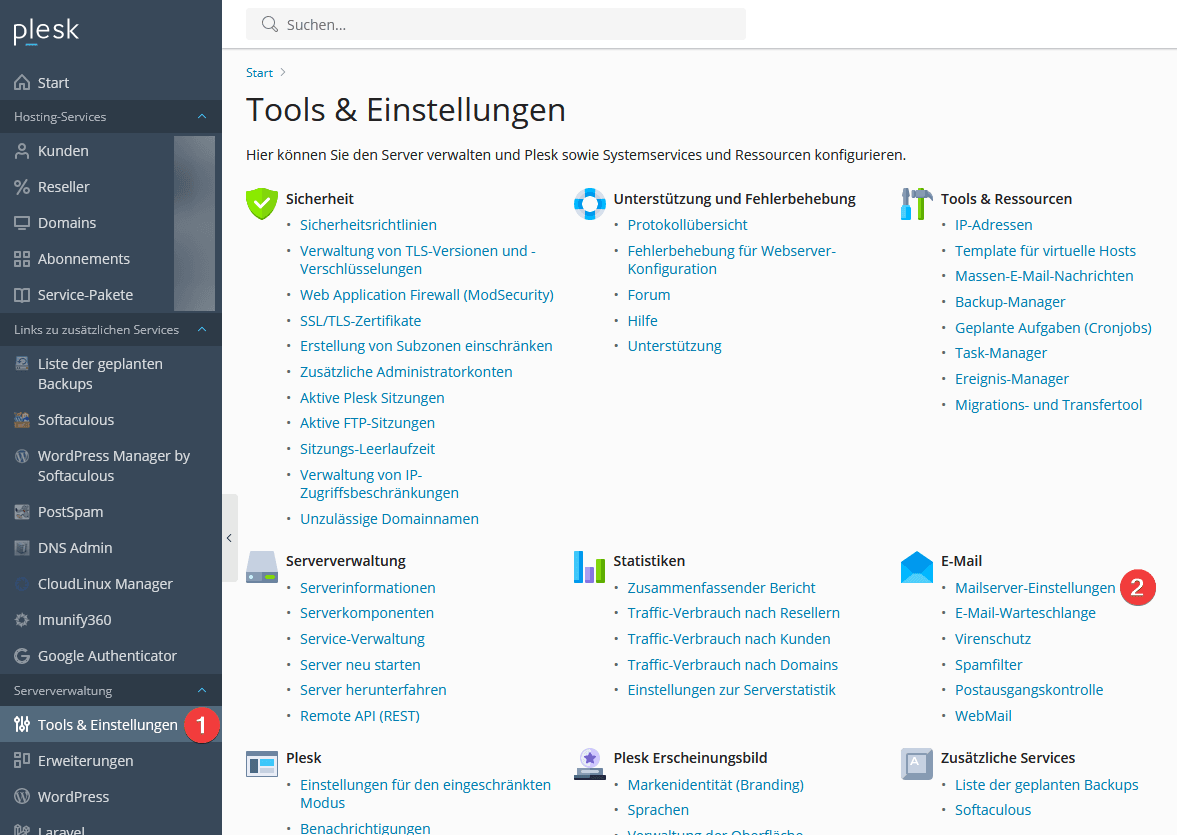Click the Plesk Erscheinungsbild star icon
Viewport: 1177px width, 835px height.
(x=589, y=763)
